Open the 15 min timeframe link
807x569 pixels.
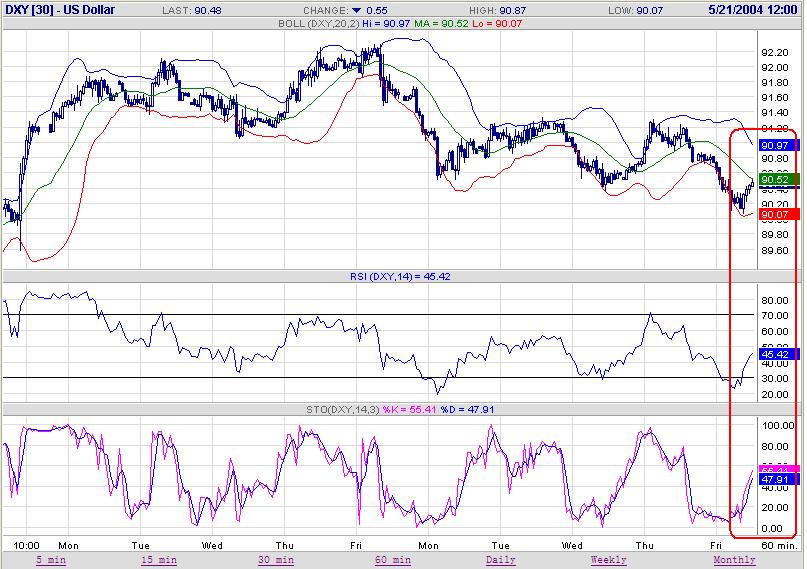(159, 560)
